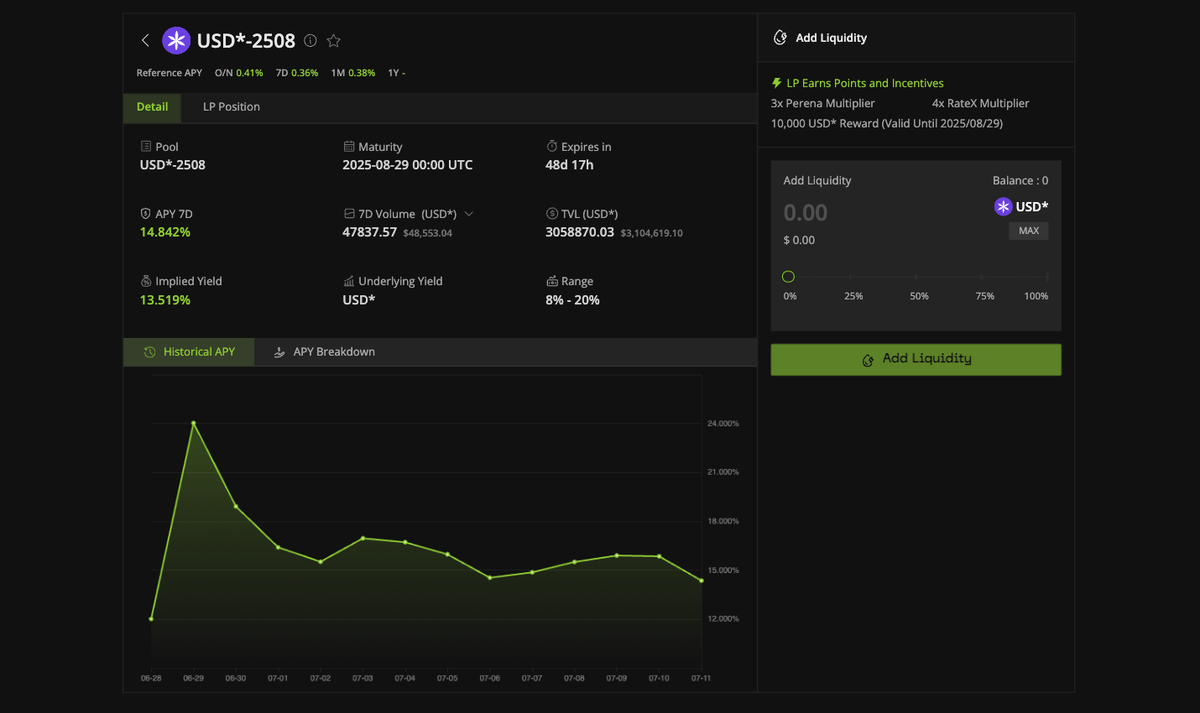Click the LP Earns Points and Incentives text
The image size is (1200, 713).
click(x=865, y=83)
